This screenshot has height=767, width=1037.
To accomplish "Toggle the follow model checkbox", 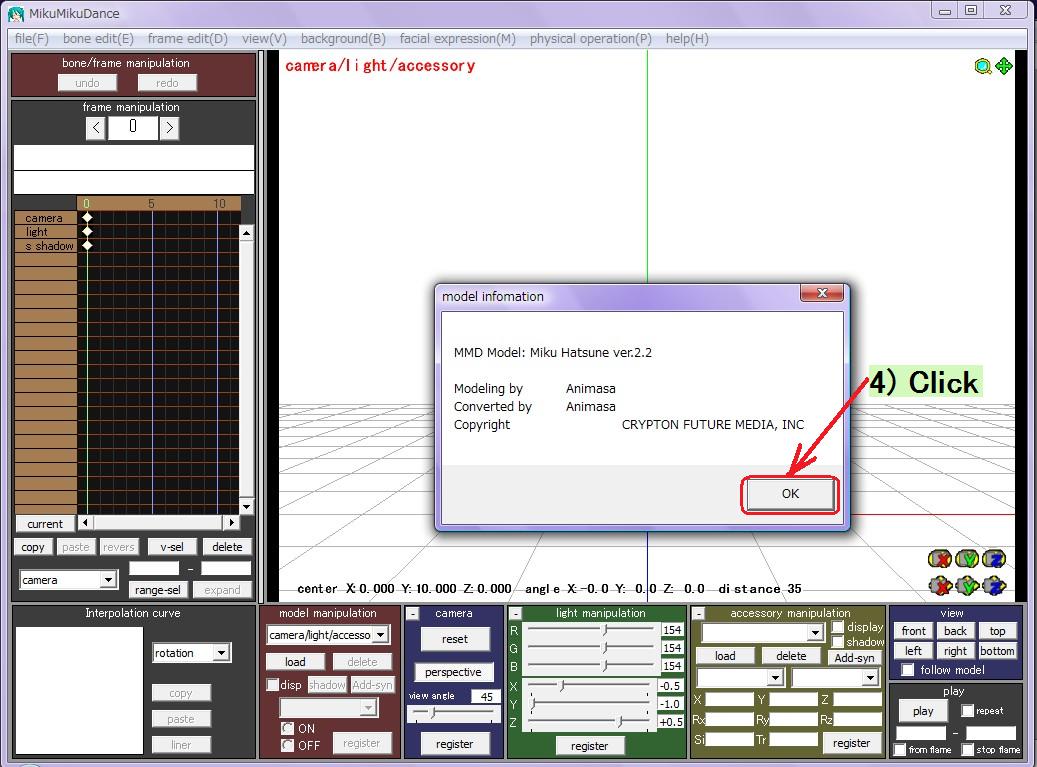I will point(908,670).
